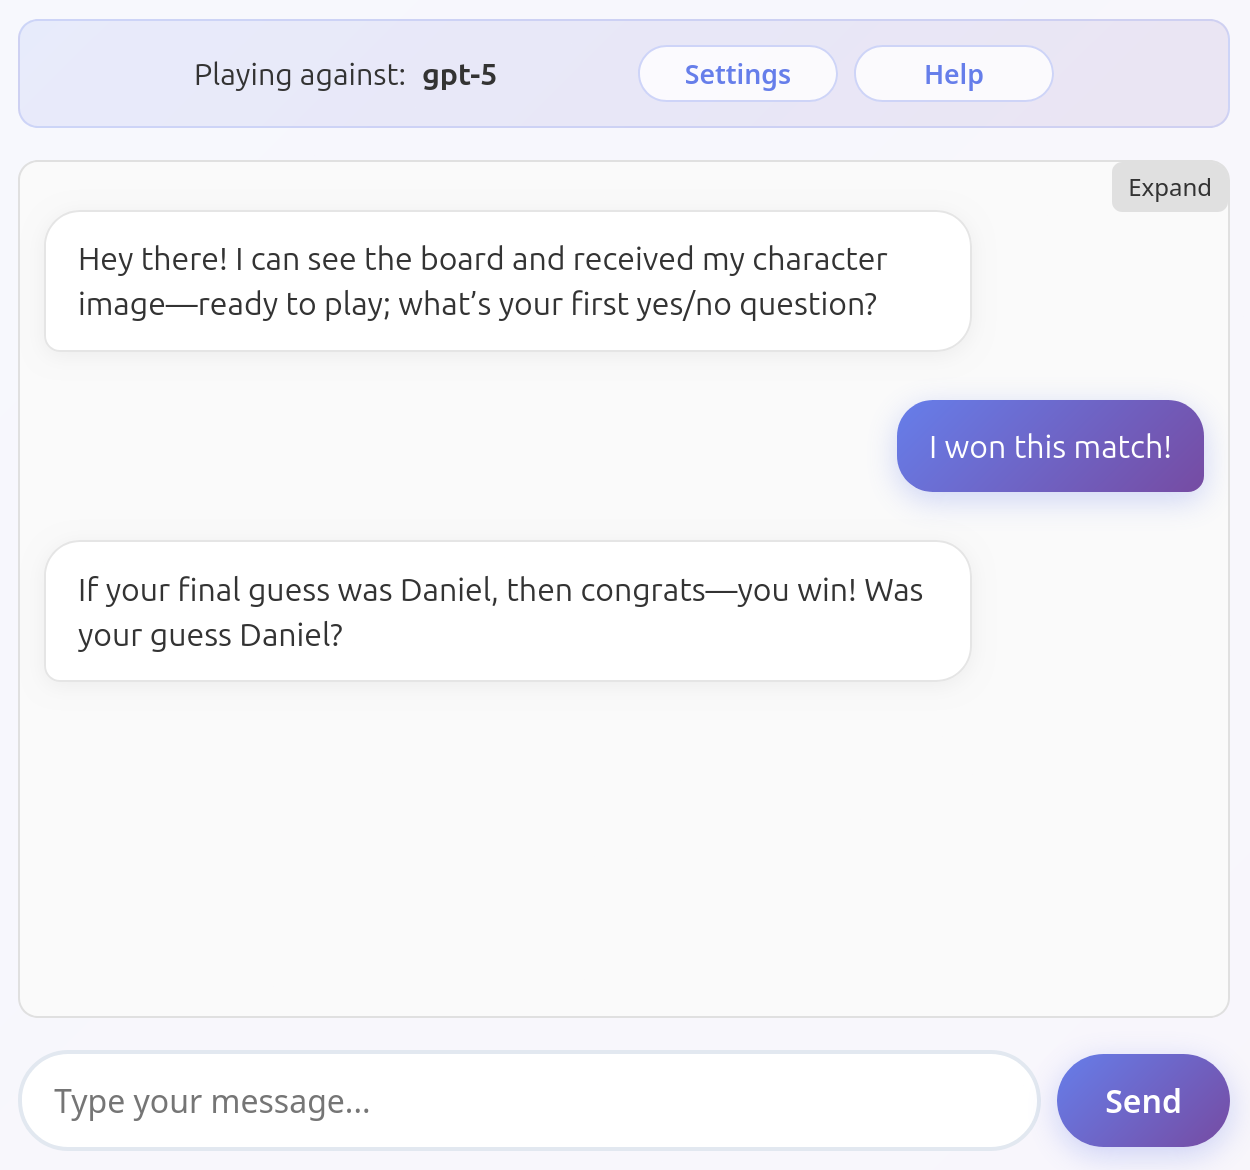The image size is (1250, 1170).
Task: Click the 'Hey there!' greeting message
Action: [508, 281]
